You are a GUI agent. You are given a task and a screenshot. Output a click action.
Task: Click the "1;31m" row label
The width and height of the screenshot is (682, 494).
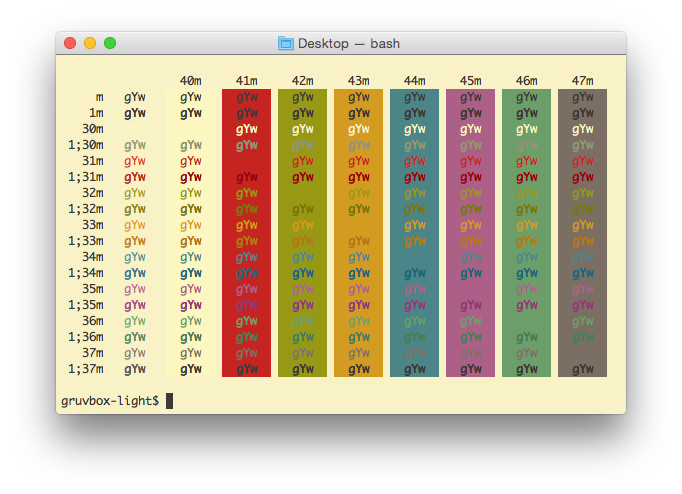(86, 177)
